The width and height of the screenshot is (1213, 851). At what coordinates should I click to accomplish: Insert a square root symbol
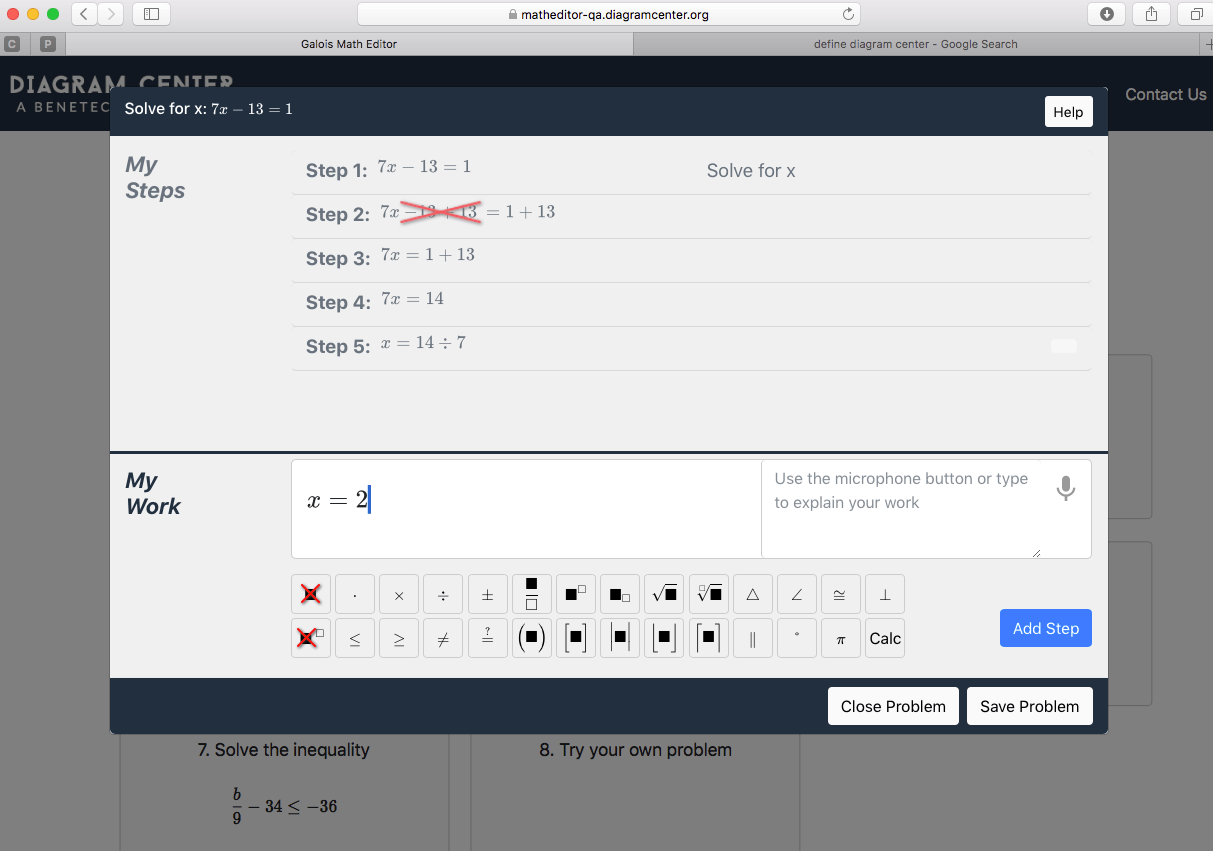point(663,593)
